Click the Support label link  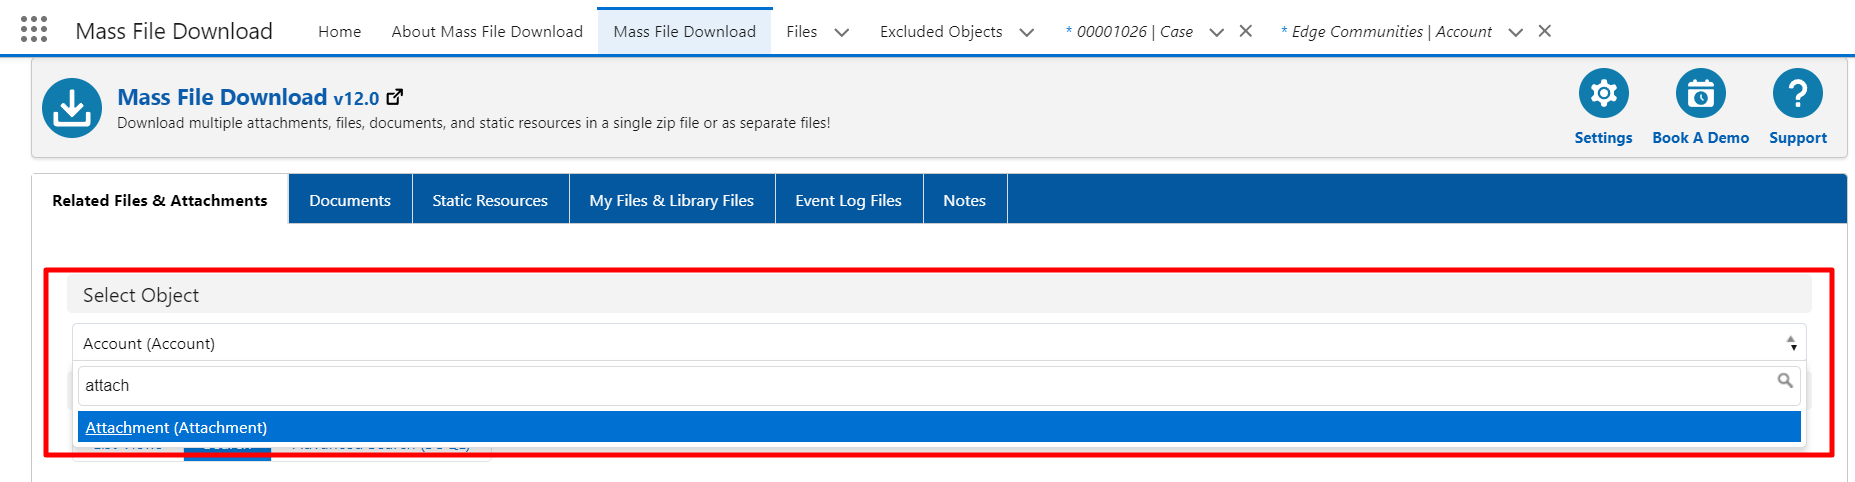(1798, 138)
